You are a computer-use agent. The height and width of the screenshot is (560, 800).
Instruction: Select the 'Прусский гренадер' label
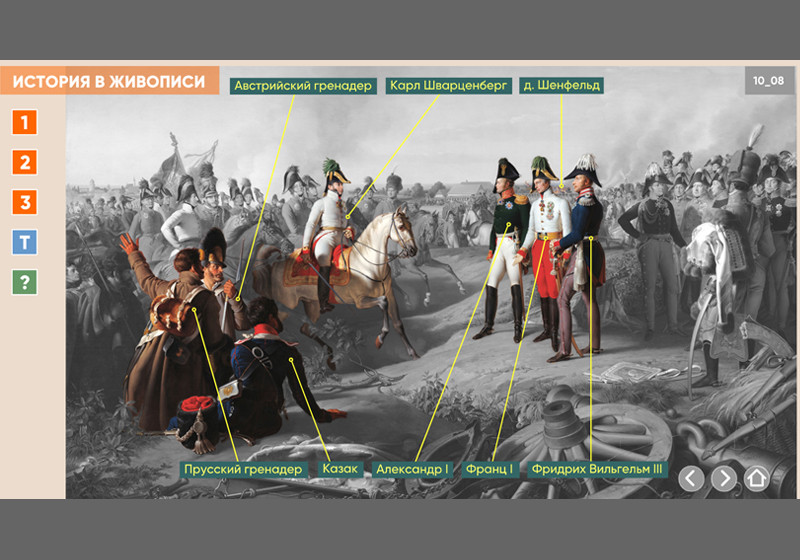tap(243, 469)
